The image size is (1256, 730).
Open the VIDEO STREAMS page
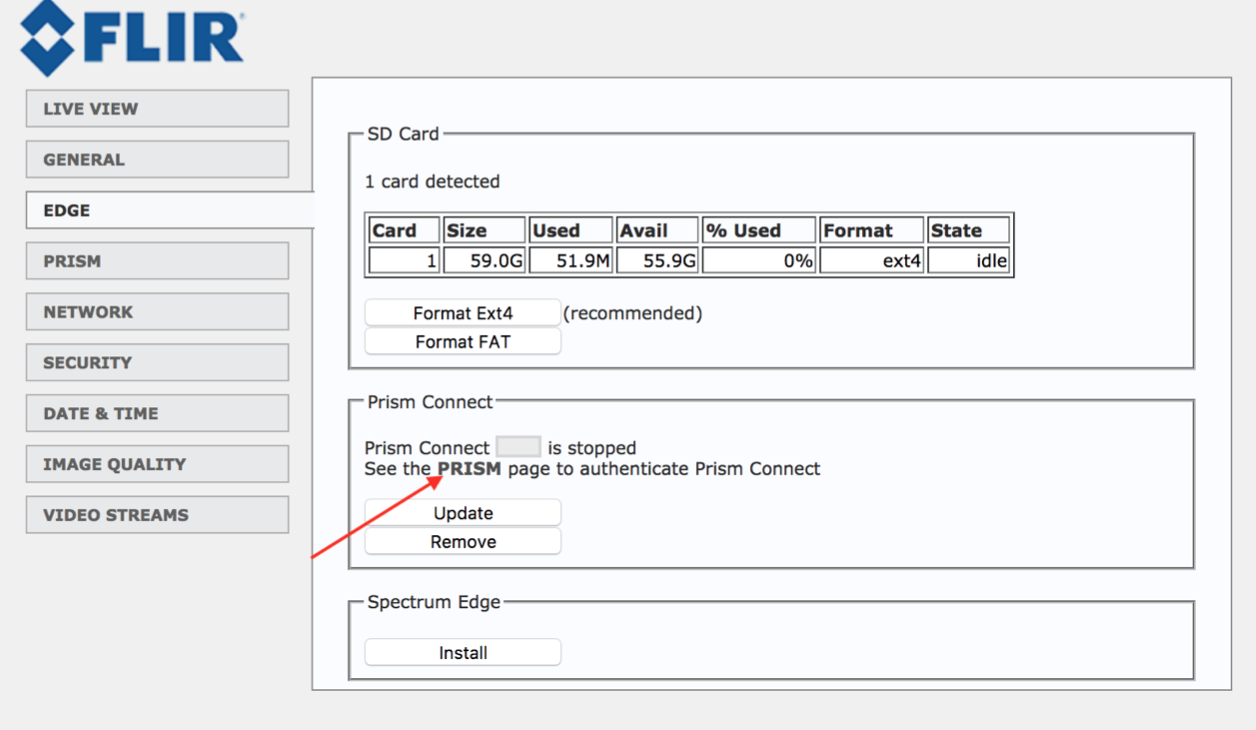[157, 515]
